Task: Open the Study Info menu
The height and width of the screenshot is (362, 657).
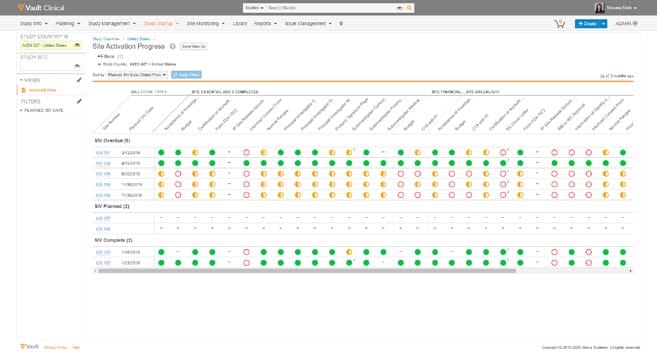Action: pyautogui.click(x=34, y=23)
